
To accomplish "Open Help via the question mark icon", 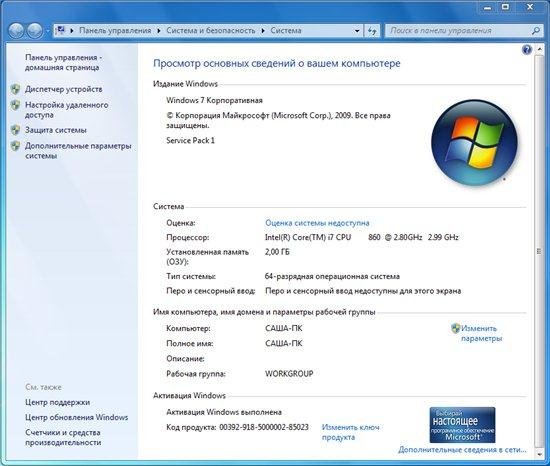I will [527, 50].
